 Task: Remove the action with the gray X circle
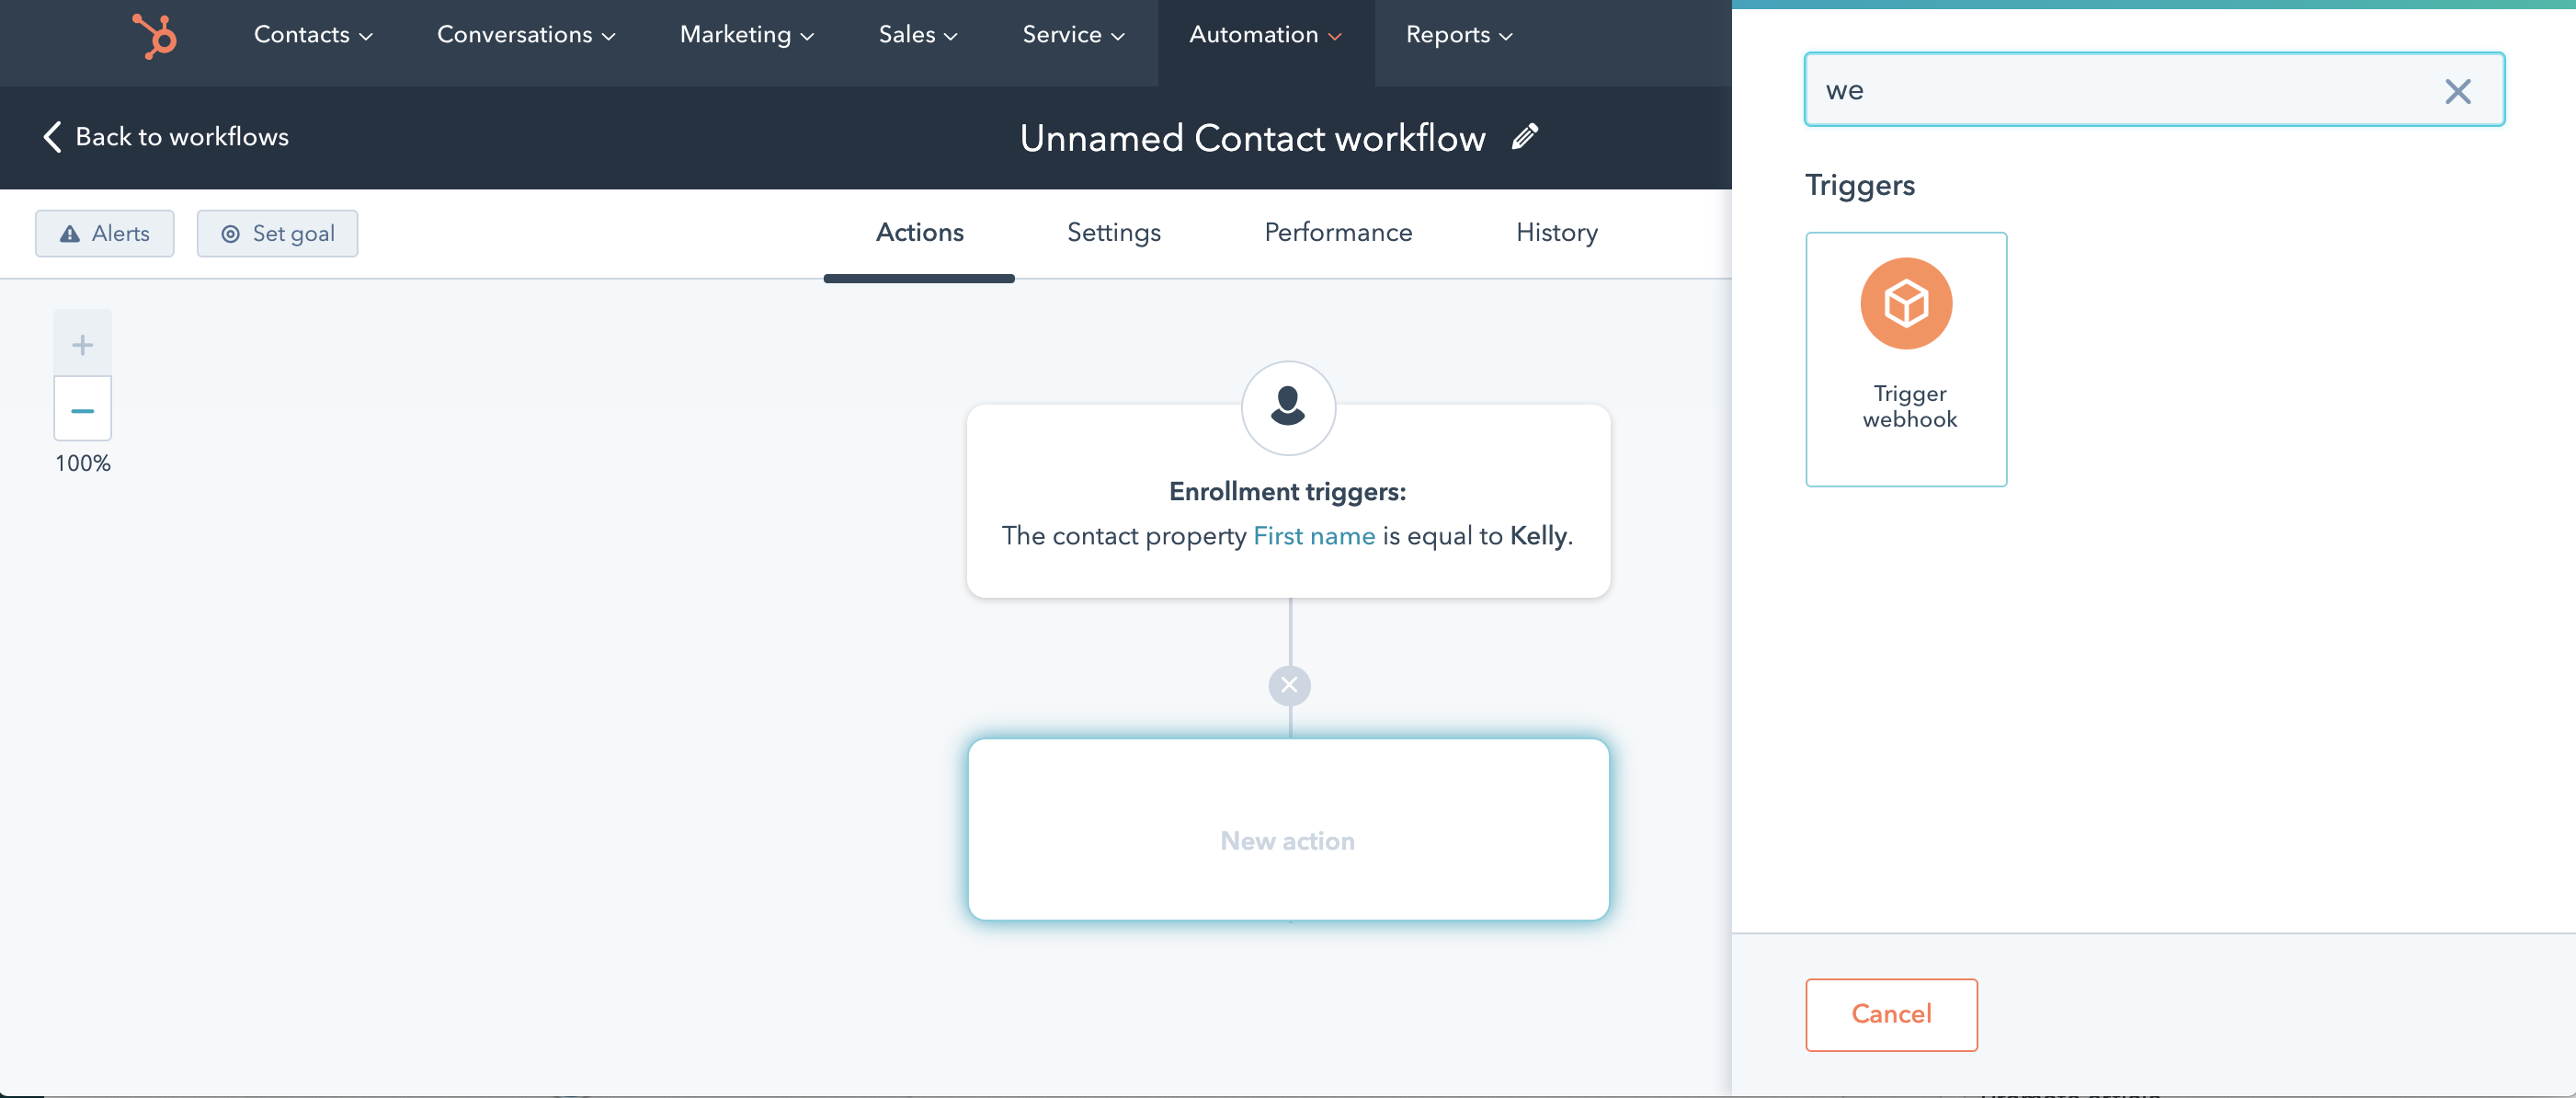[x=1289, y=686]
